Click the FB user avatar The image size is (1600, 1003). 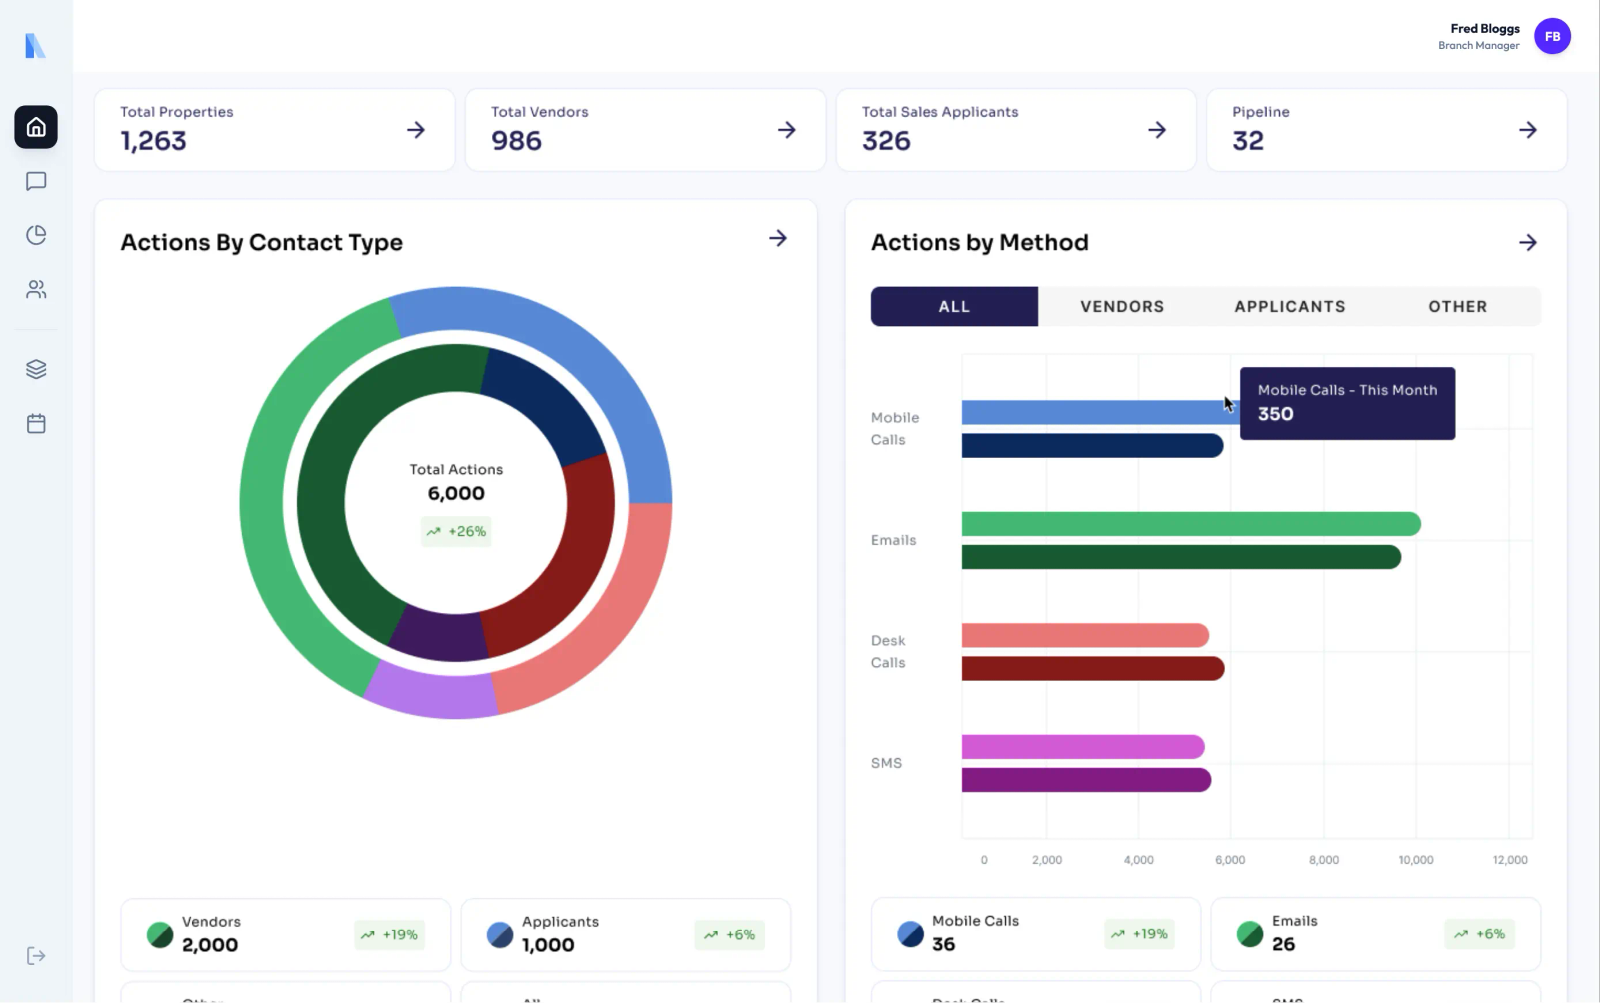[x=1552, y=36]
